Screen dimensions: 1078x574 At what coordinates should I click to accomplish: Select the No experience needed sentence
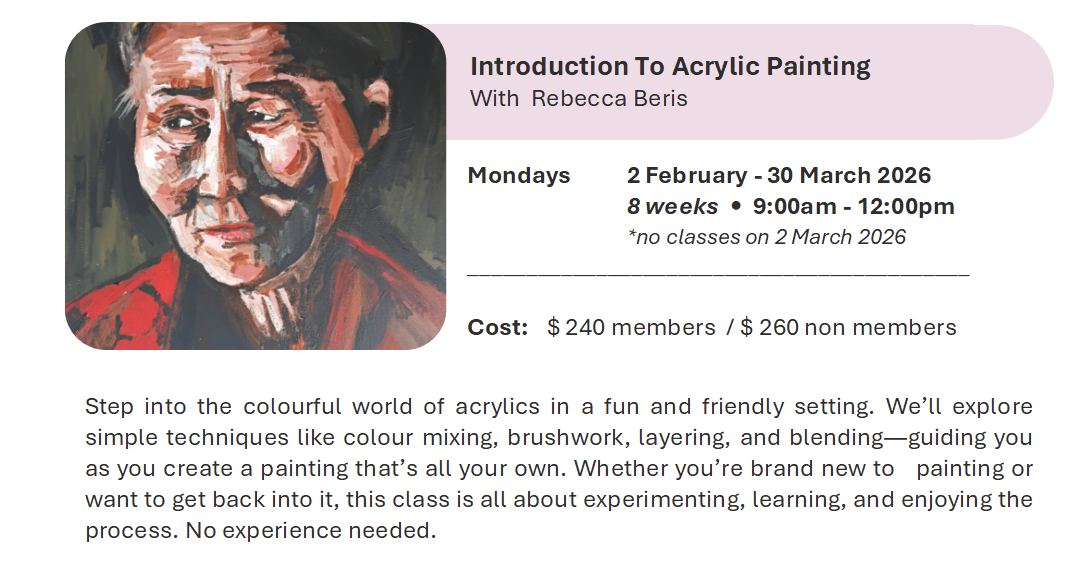(311, 531)
